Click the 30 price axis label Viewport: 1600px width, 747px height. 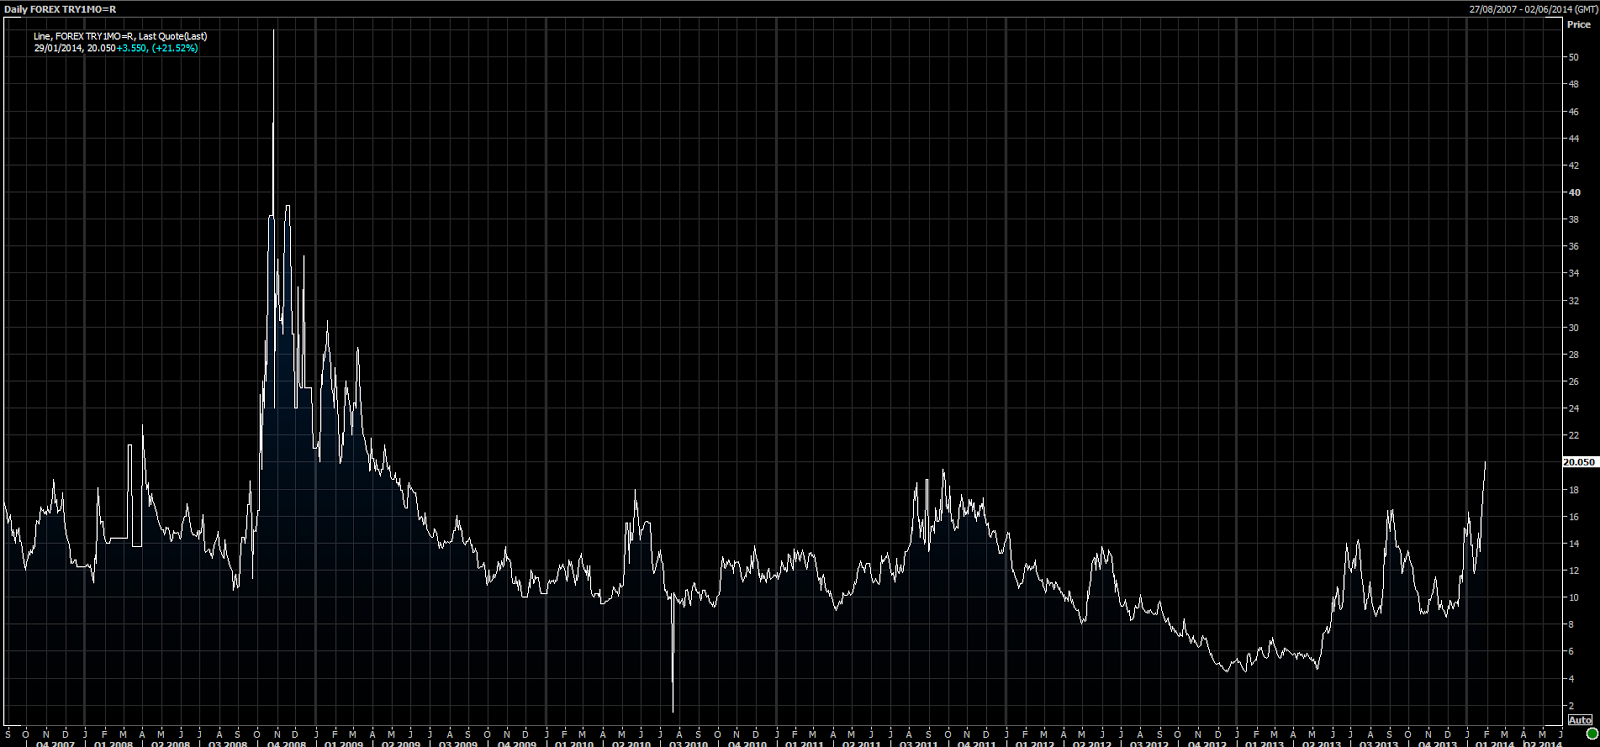pyautogui.click(x=1574, y=327)
